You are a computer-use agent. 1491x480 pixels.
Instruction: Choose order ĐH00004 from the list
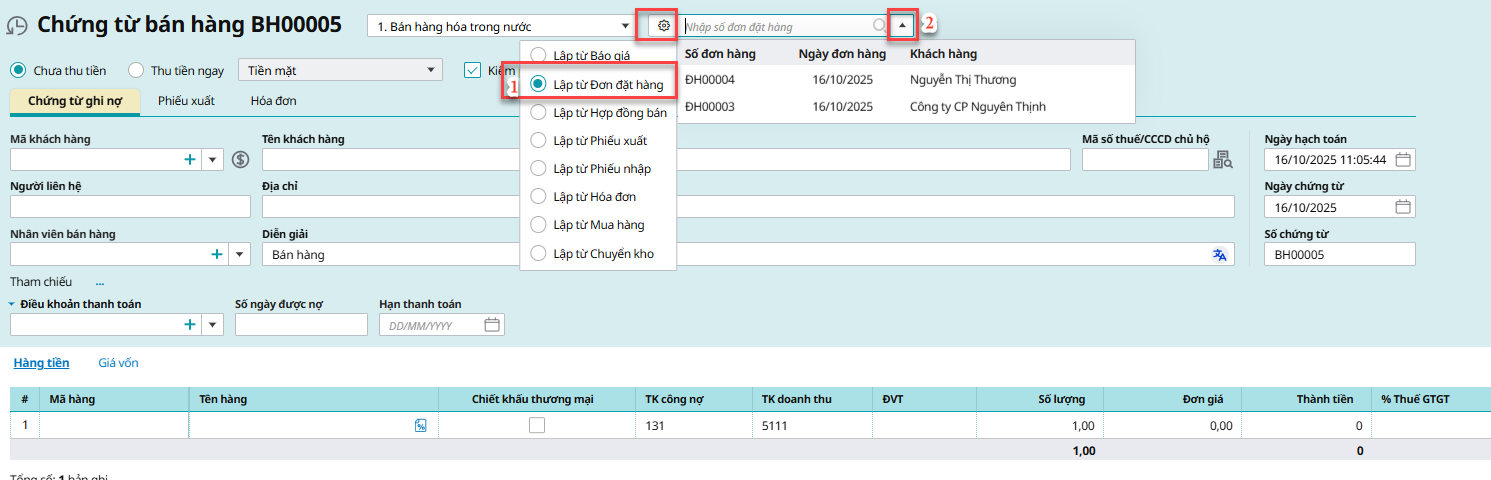710,80
